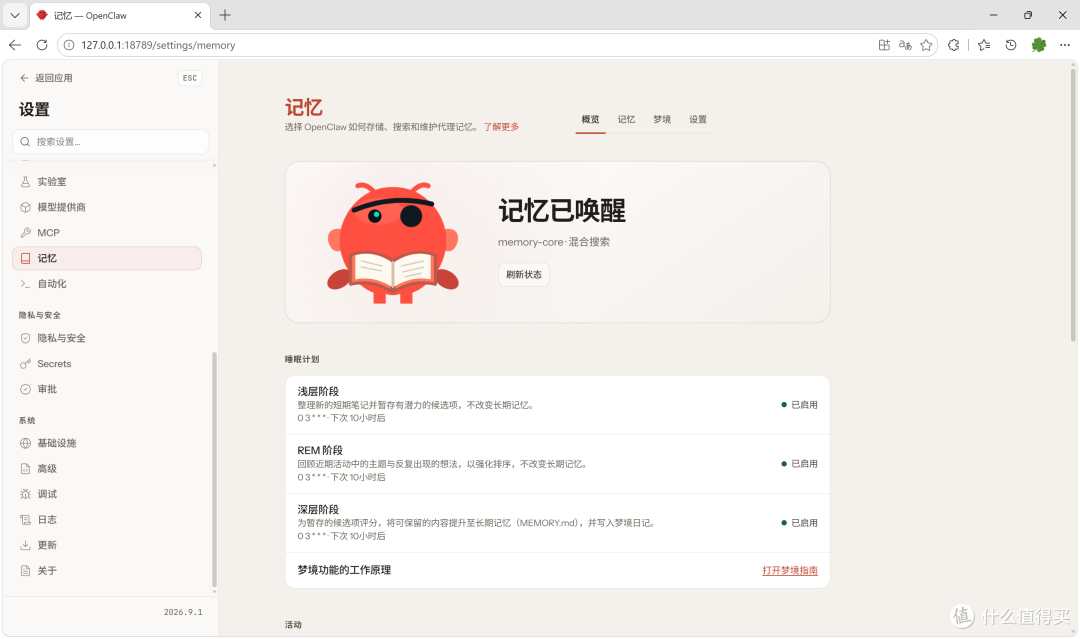Open 高级 settings
The width and height of the screenshot is (1080, 639).
pos(107,468)
